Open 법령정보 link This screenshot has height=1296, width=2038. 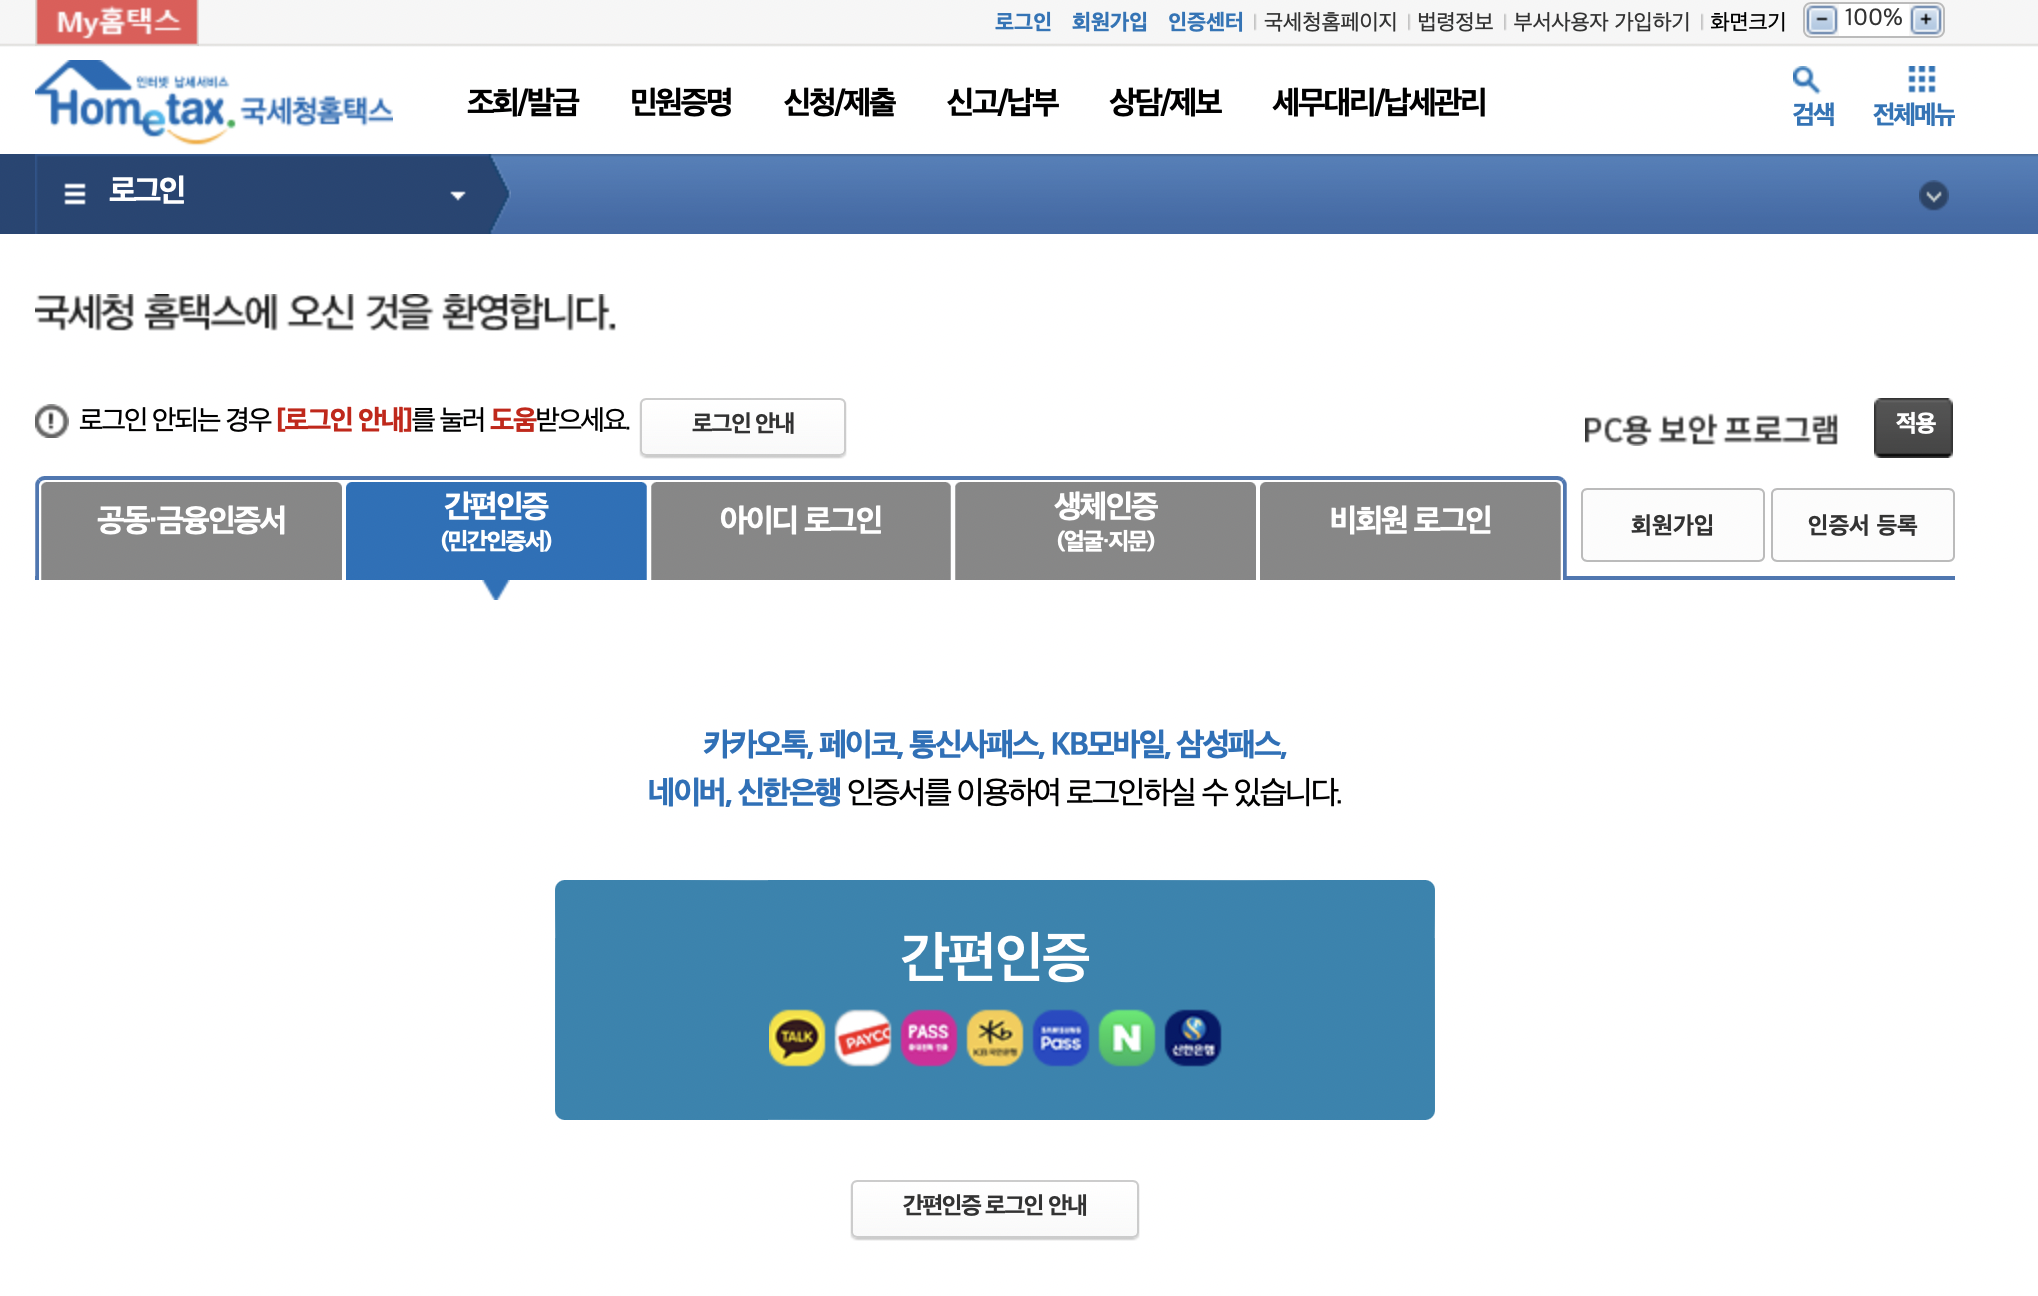click(1455, 21)
